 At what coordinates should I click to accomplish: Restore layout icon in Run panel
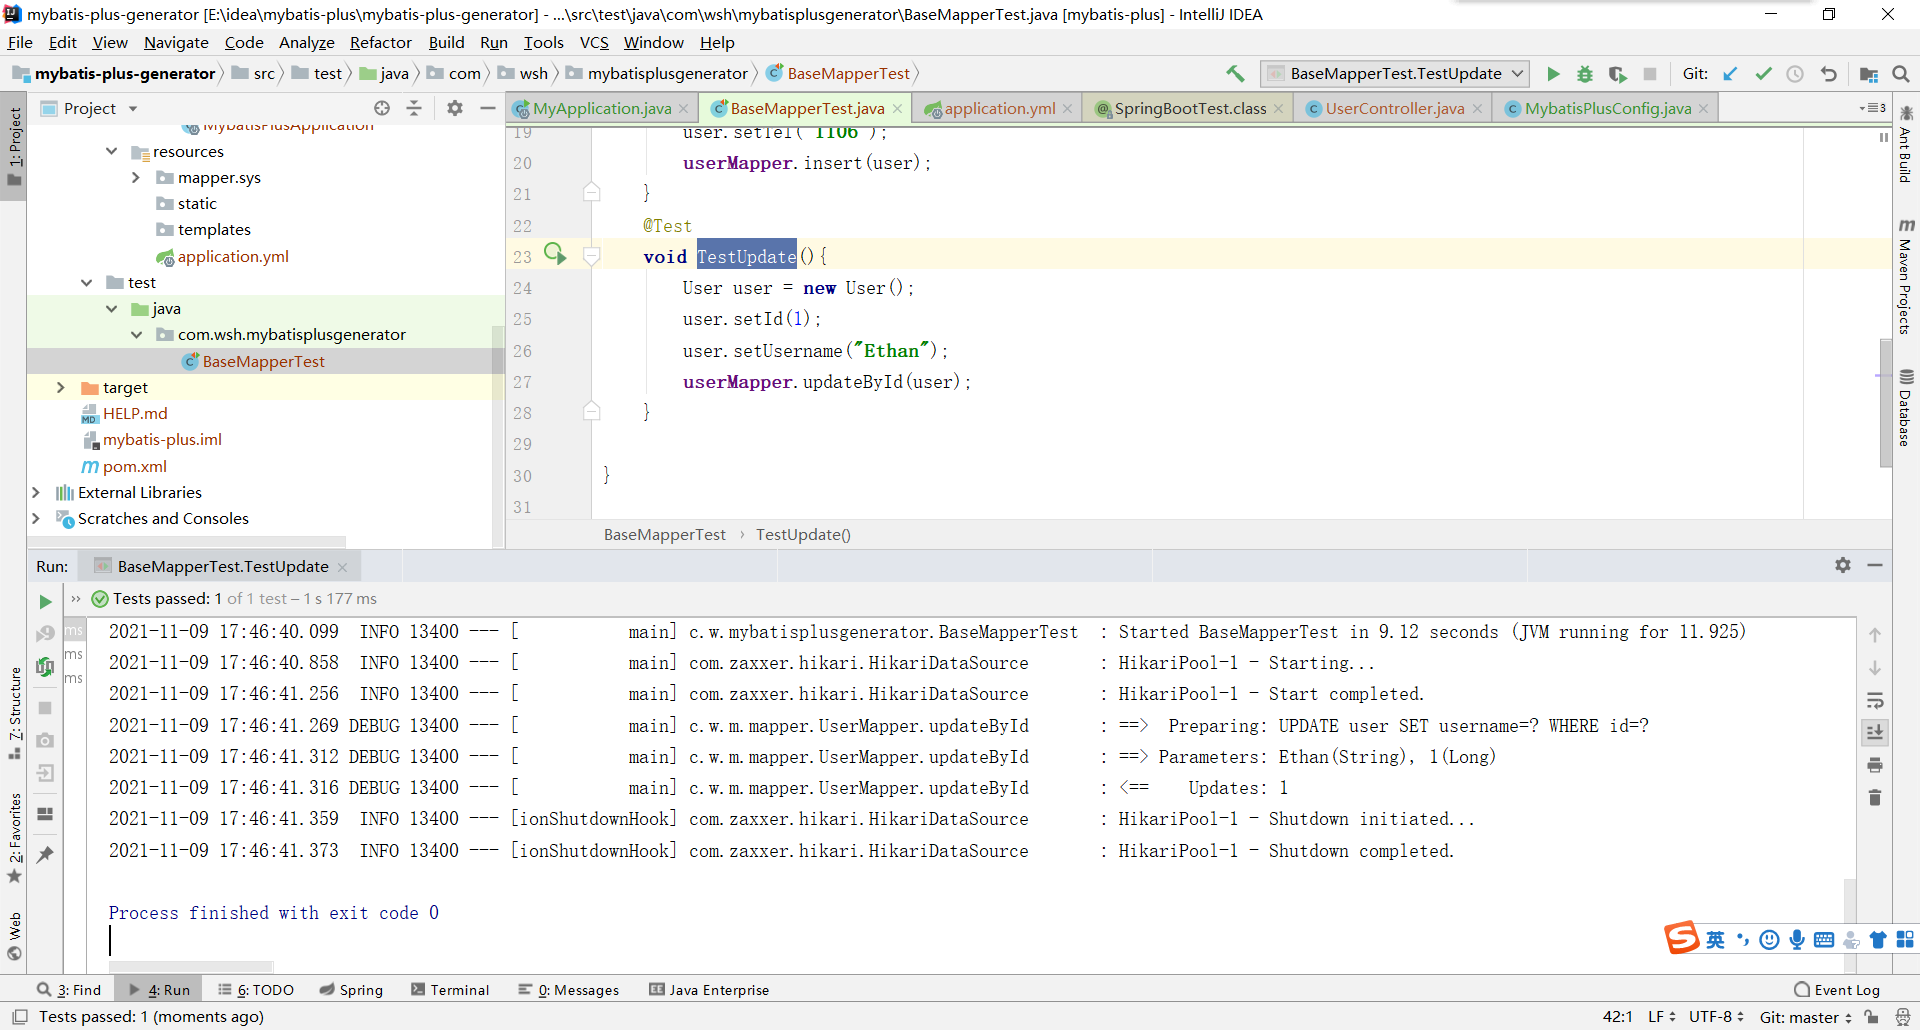tap(45, 814)
